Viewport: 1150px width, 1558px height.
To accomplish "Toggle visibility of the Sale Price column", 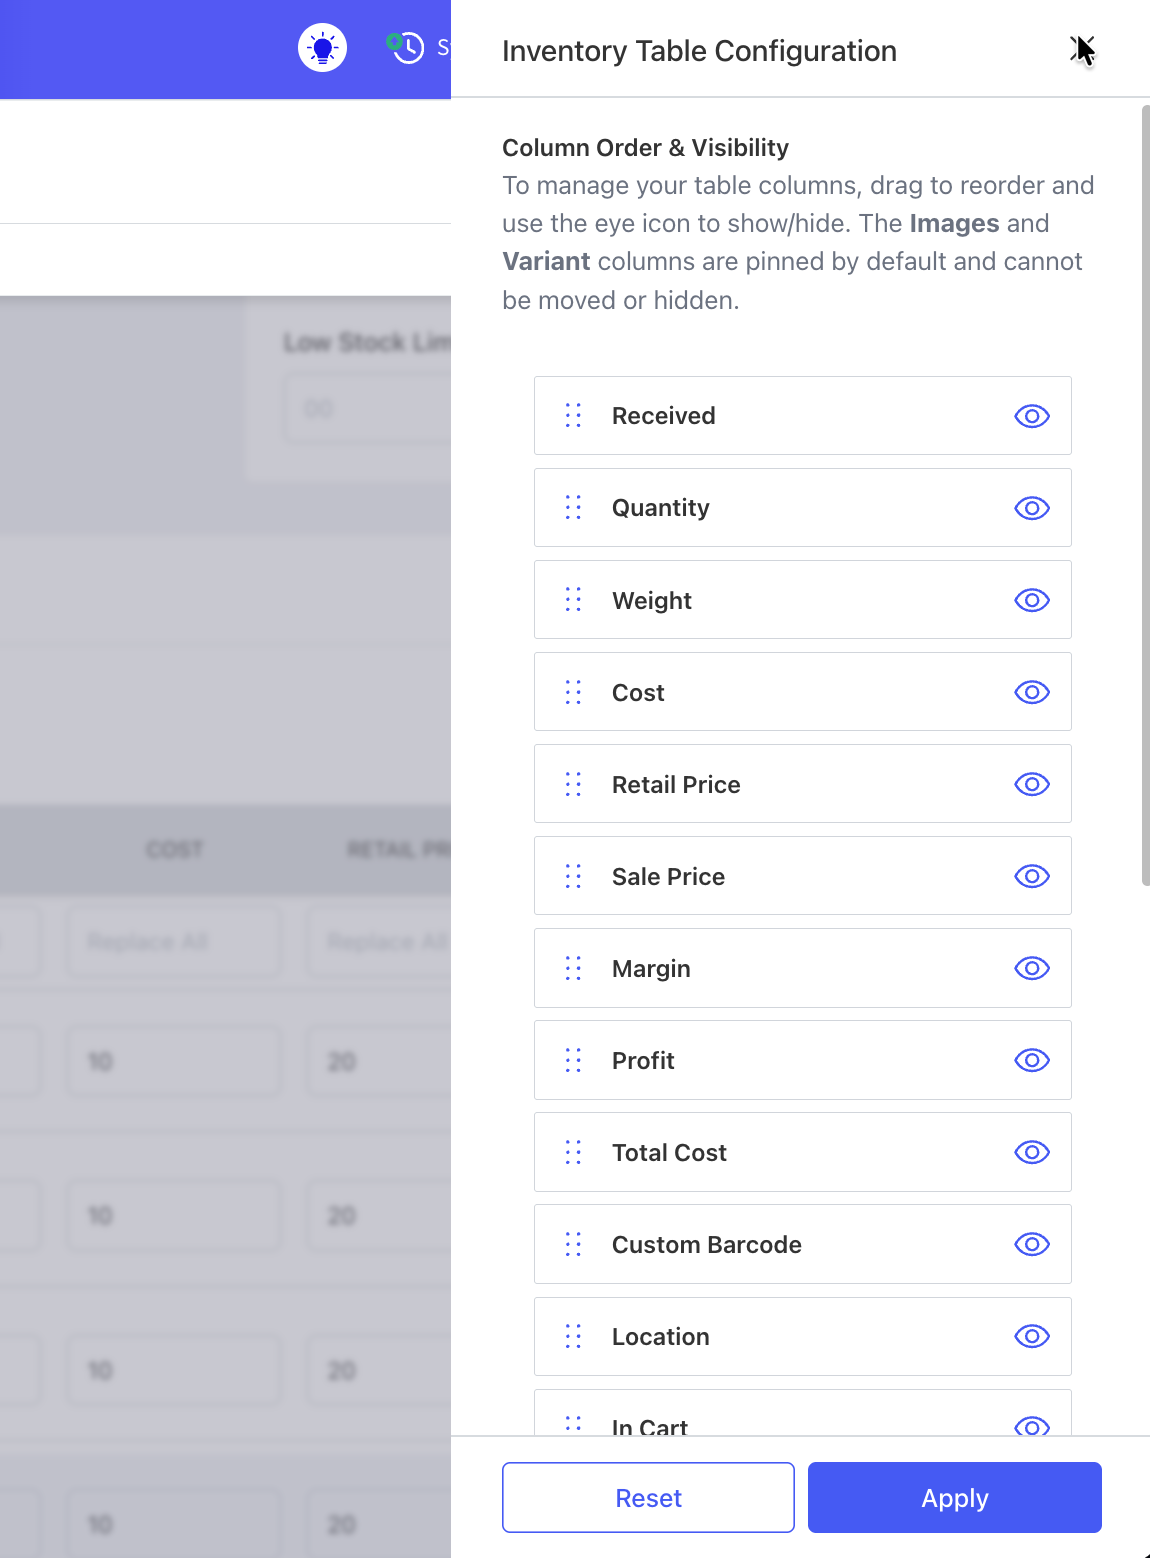I will 1032,876.
